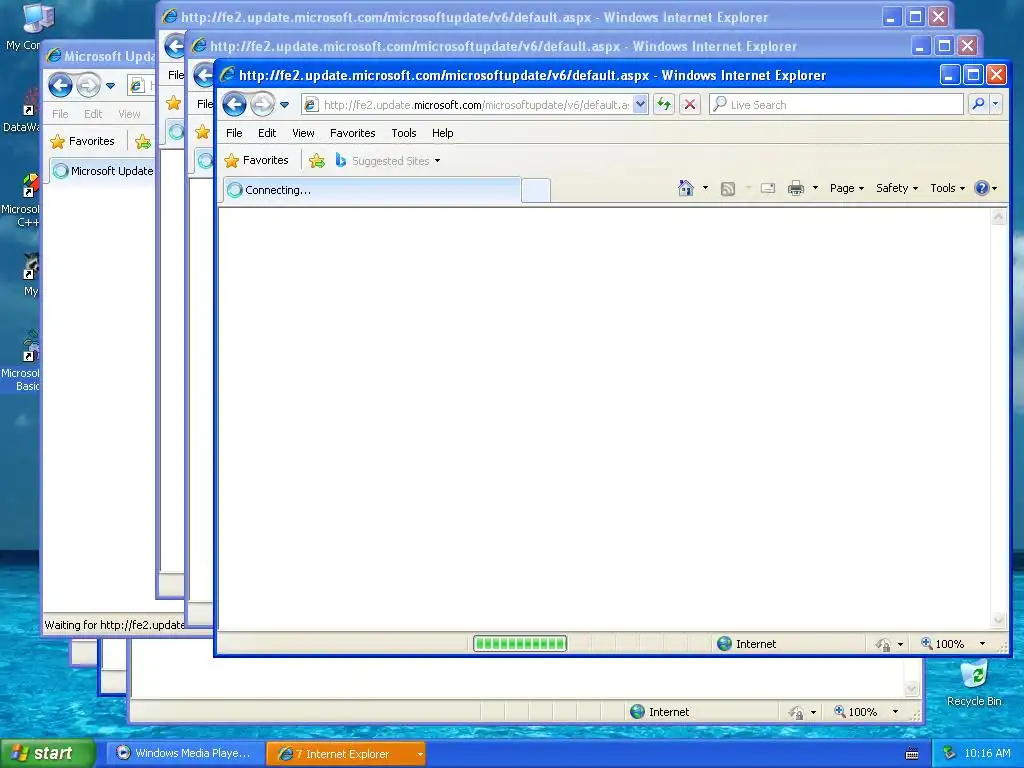The height and width of the screenshot is (768, 1024).
Task: Open File menu in Microsoft Update window
Action: [60, 114]
